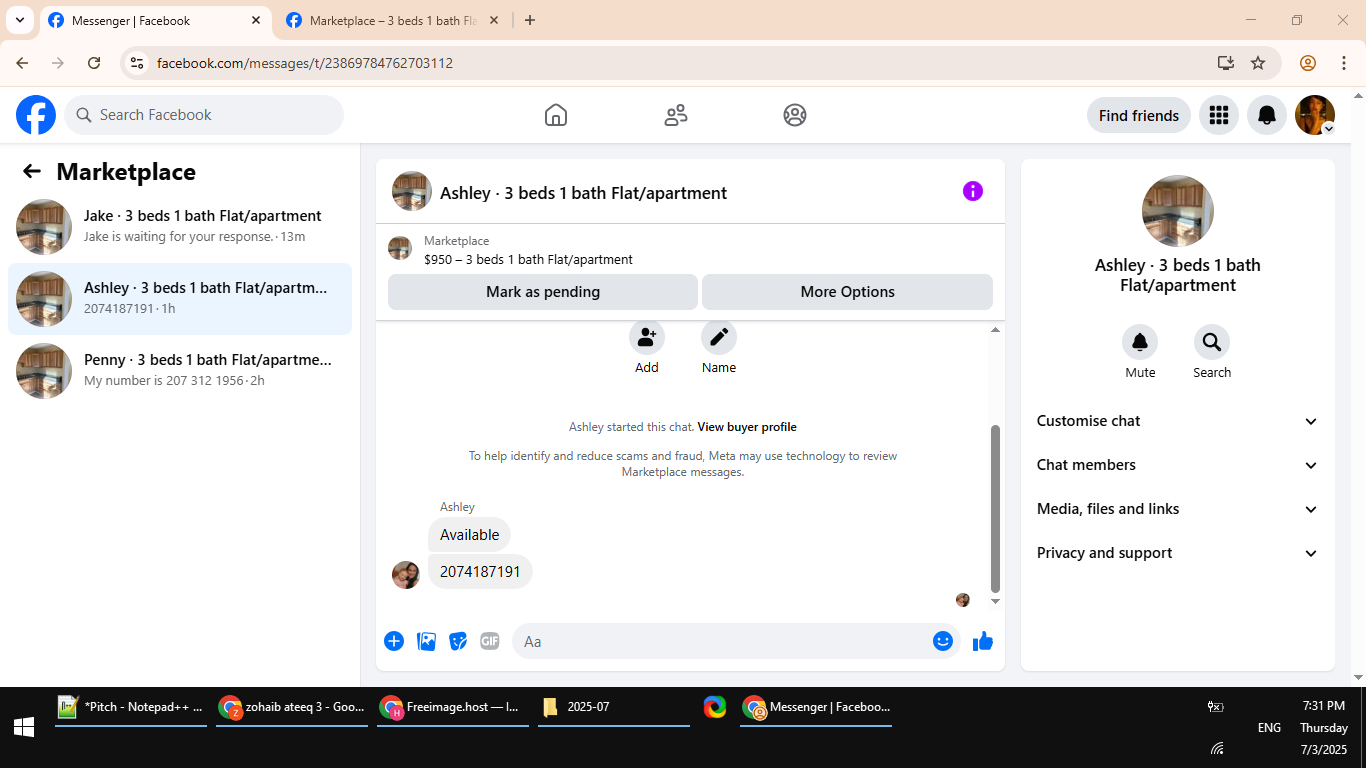This screenshot has width=1366, height=768.
Task: Open the 2025-07 folder in taskbar
Action: pyautogui.click(x=614, y=707)
